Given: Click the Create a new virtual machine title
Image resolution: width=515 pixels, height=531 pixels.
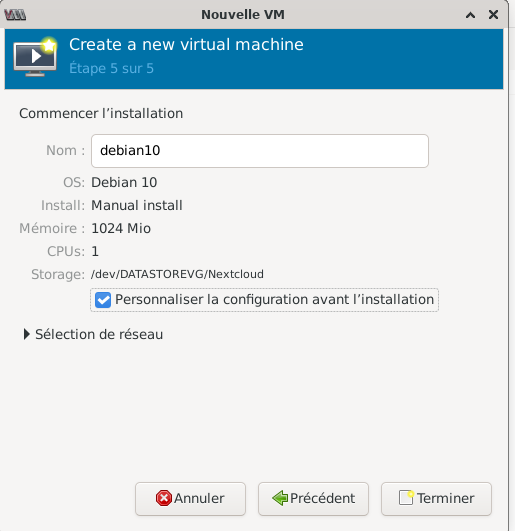Looking at the screenshot, I should (186, 45).
